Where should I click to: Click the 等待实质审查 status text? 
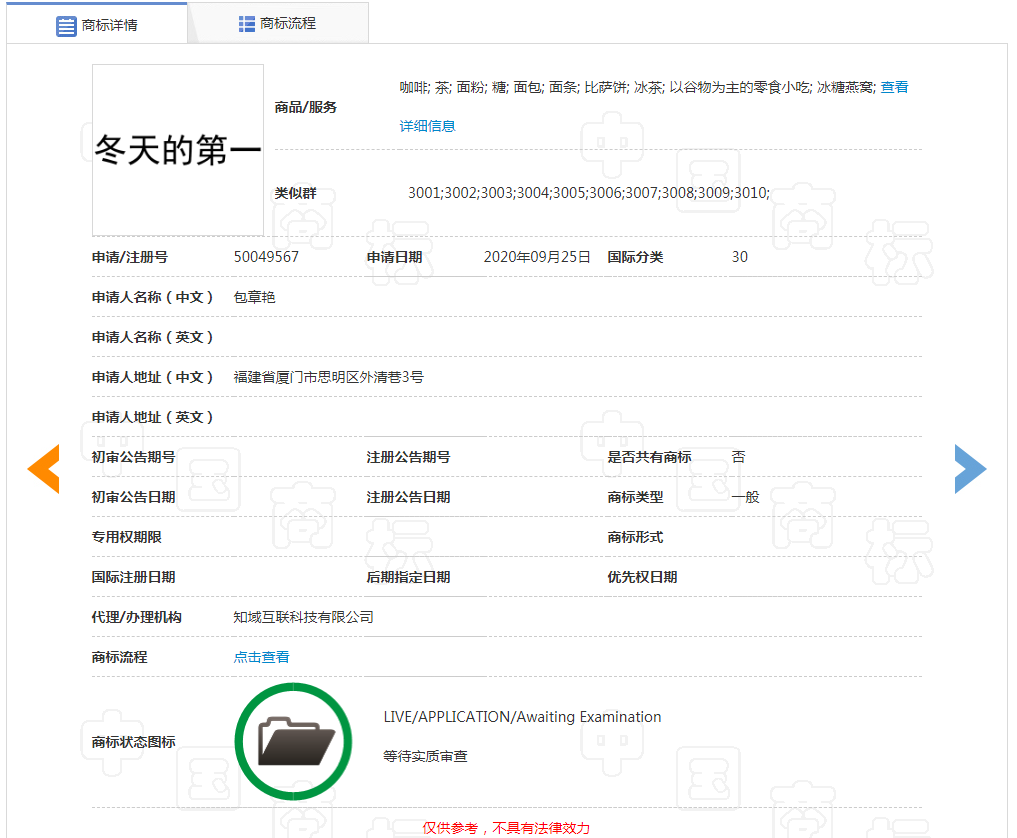click(425, 756)
